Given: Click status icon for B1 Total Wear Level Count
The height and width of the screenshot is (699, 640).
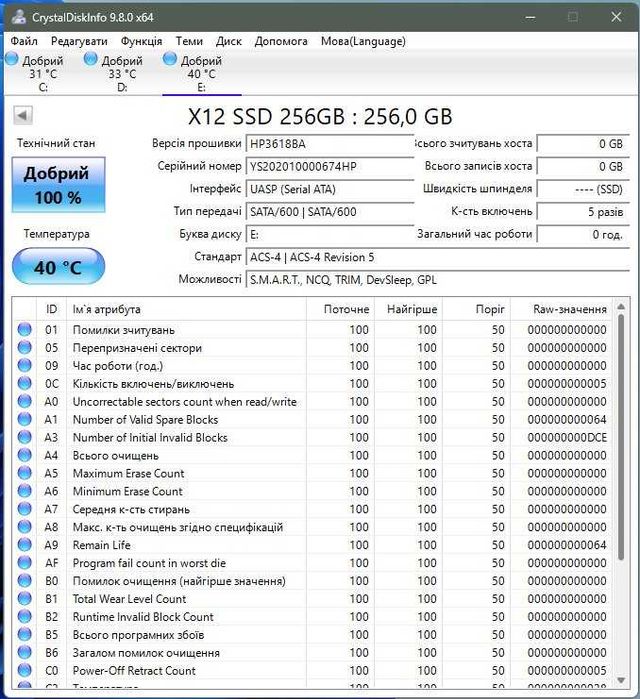Looking at the screenshot, I should [x=25, y=599].
